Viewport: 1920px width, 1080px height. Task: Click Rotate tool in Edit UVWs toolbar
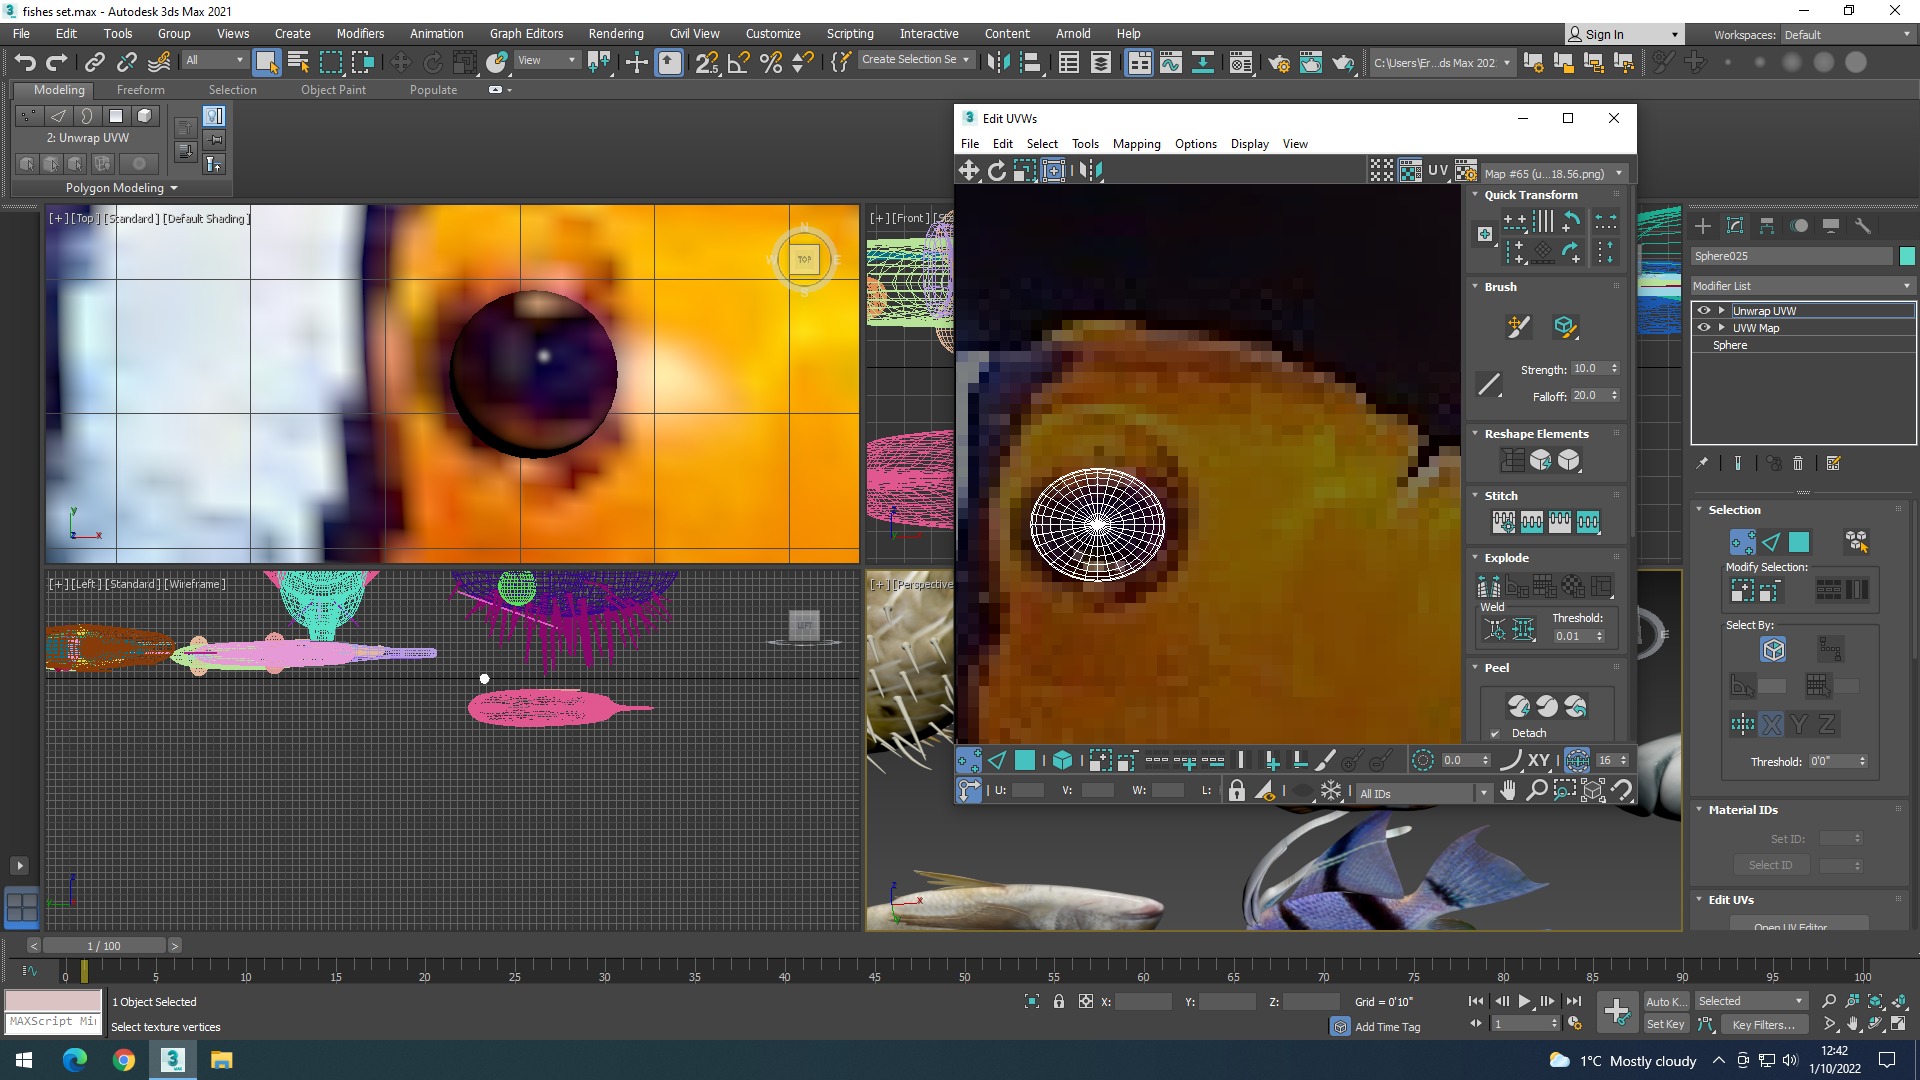[997, 171]
